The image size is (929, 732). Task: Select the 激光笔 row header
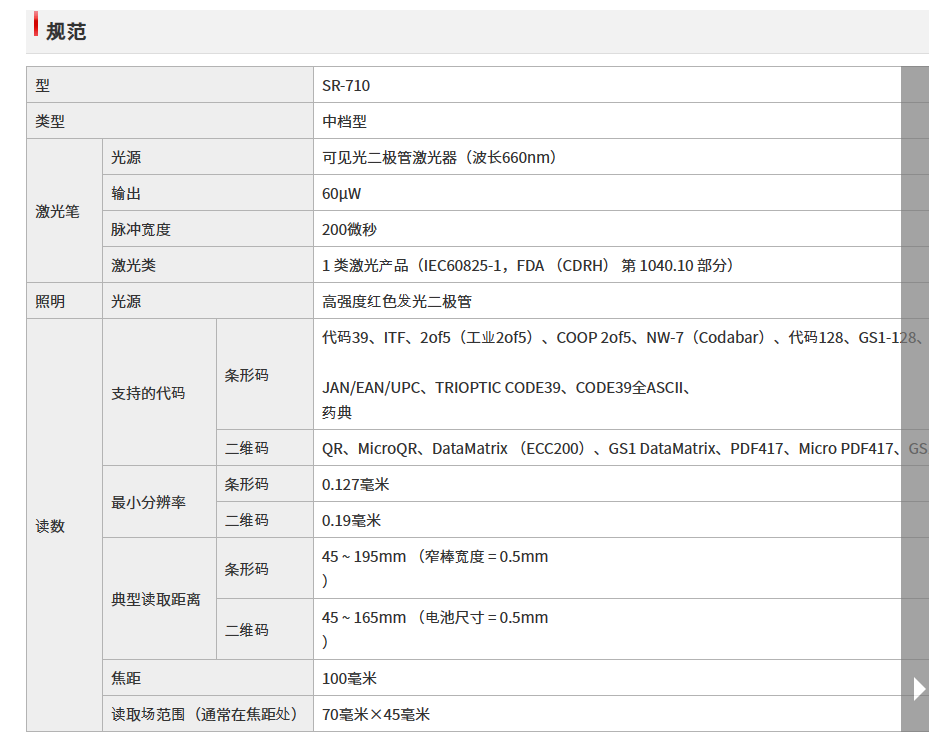(57, 212)
